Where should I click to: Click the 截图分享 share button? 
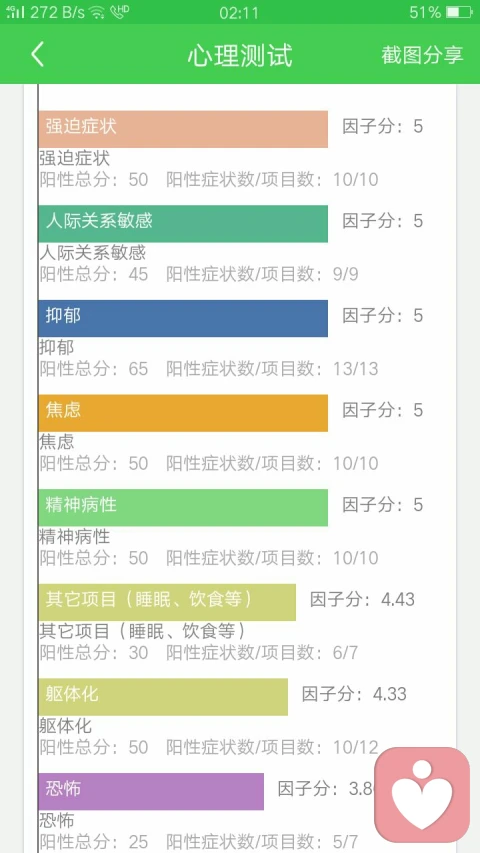(x=422, y=55)
